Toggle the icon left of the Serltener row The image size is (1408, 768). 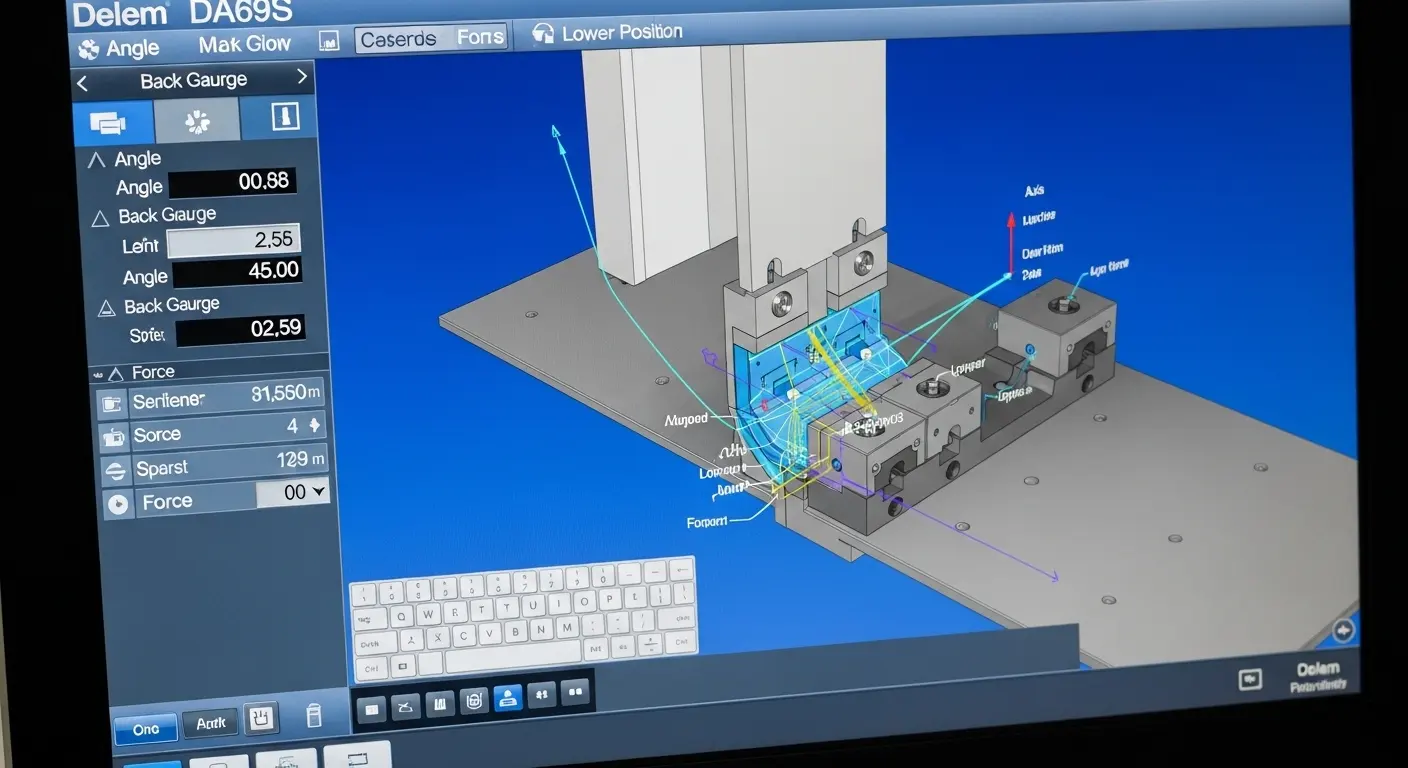[110, 403]
